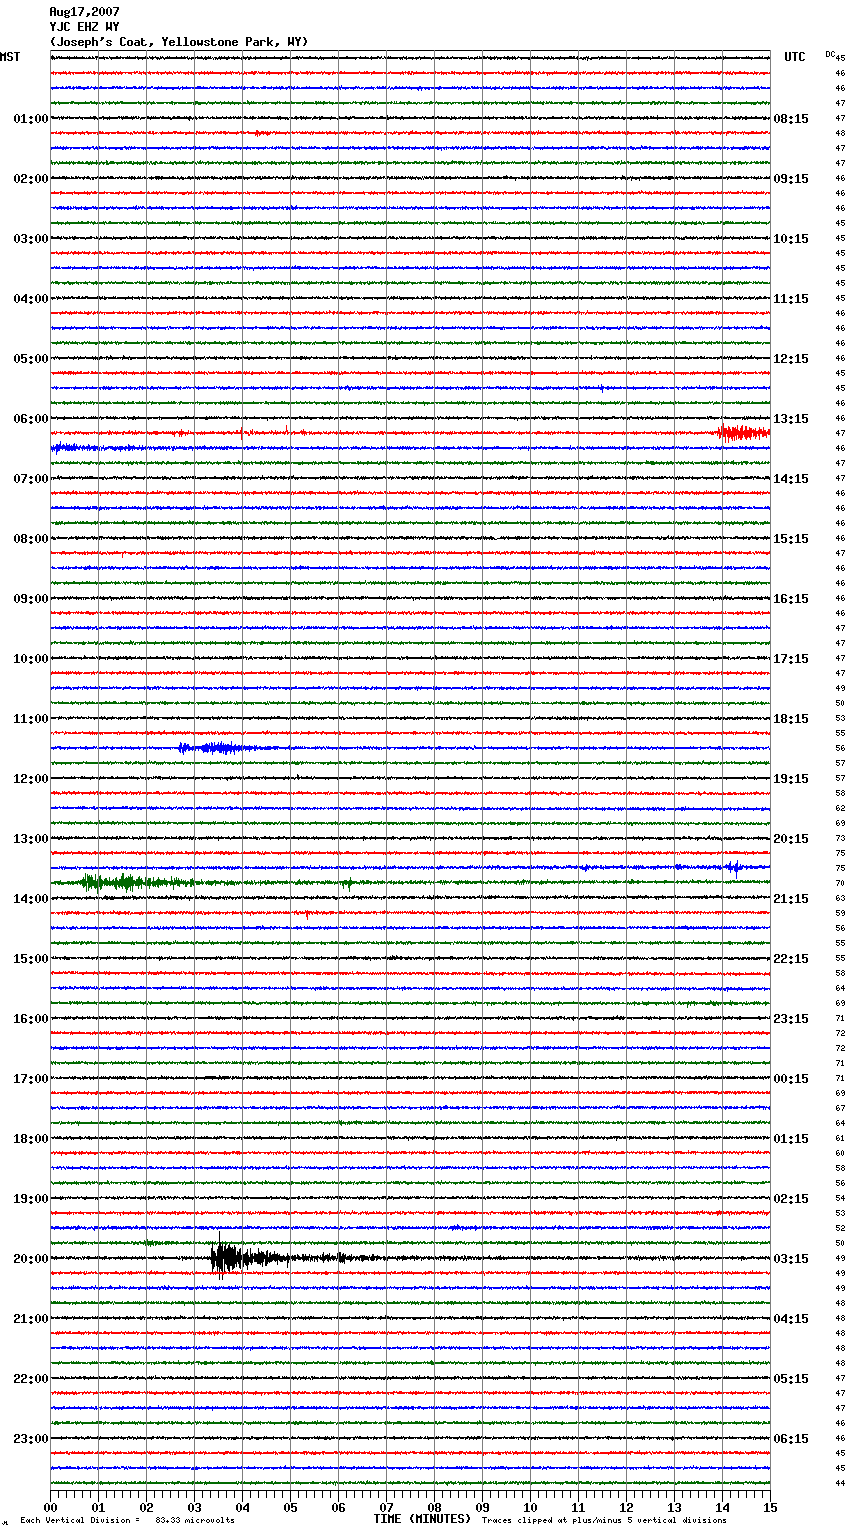This screenshot has width=850, height=1534.
Task: Click the UTC timezone label
Action: tap(795, 57)
